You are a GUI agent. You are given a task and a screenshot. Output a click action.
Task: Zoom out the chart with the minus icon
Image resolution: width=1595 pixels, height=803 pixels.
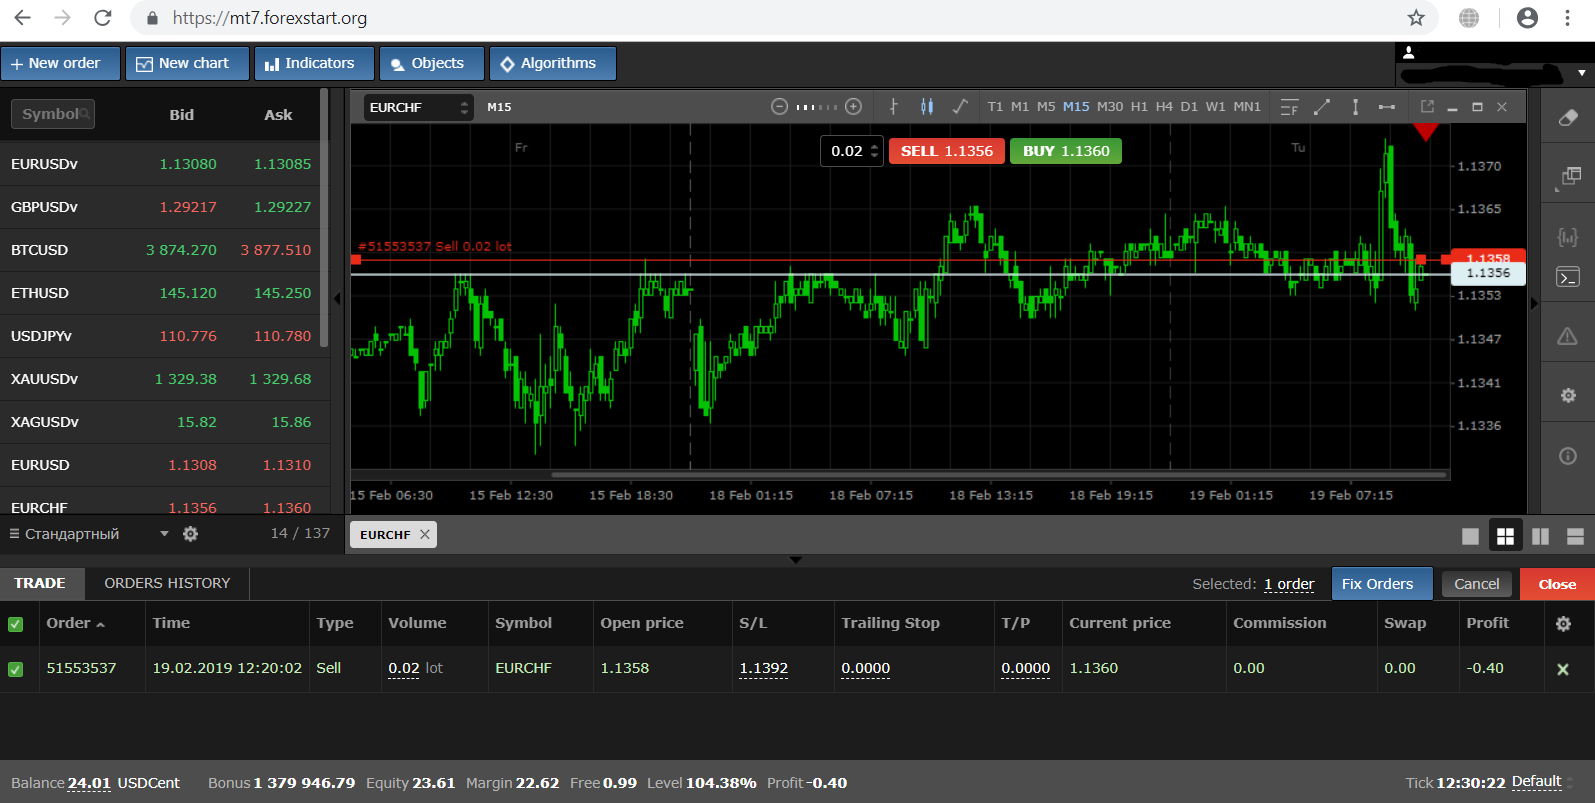779,106
